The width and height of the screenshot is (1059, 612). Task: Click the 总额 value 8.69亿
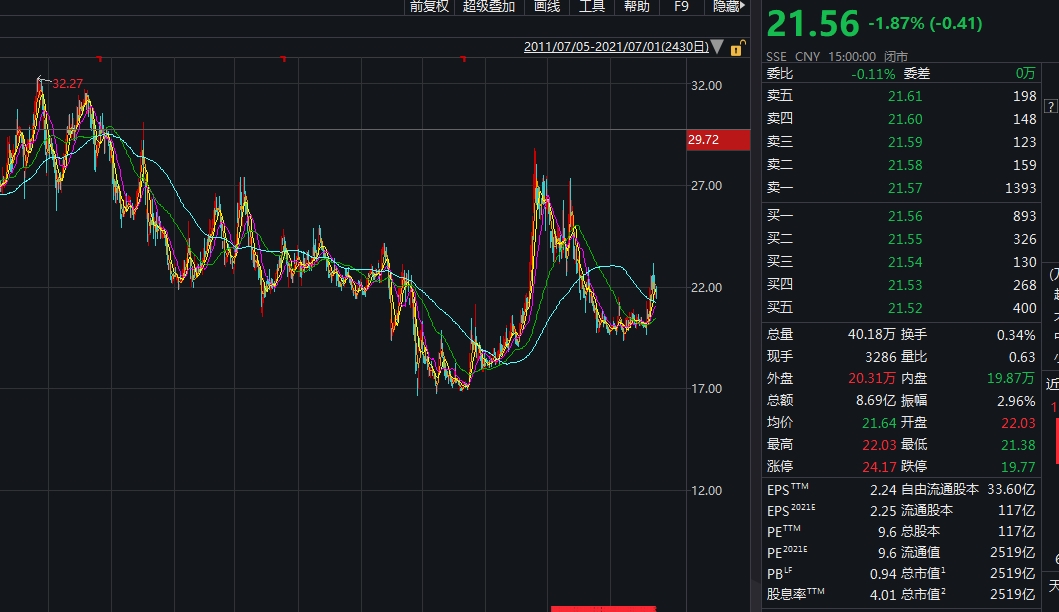[876, 401]
